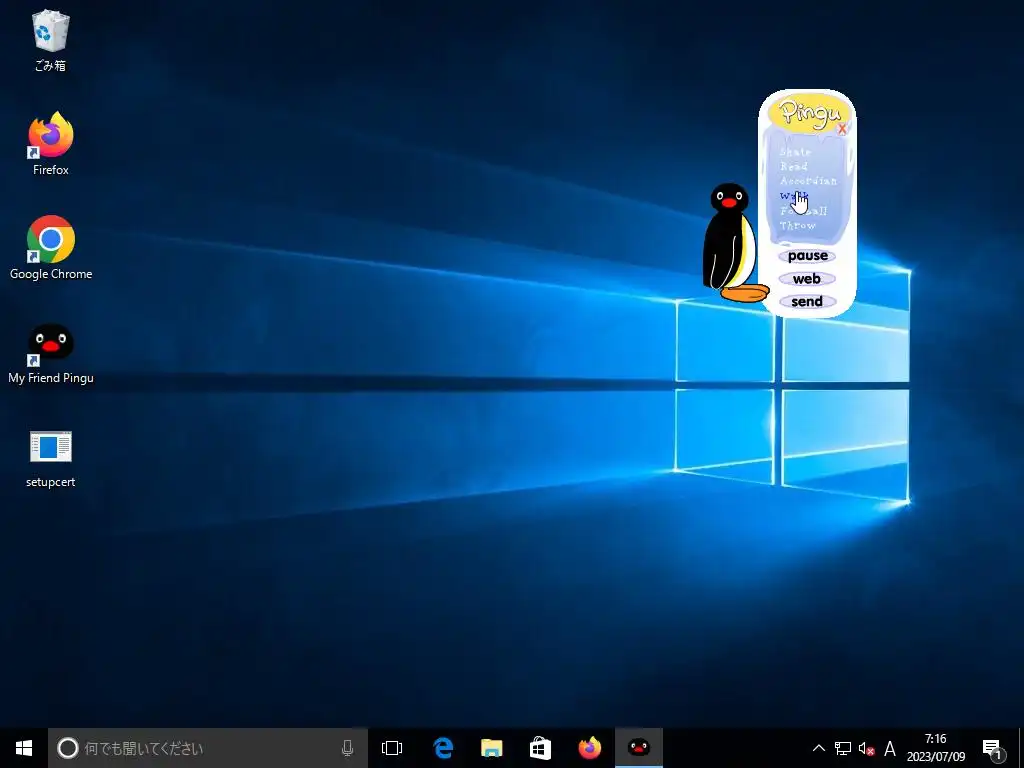Viewport: 1024px width, 768px height.
Task: Click the send button in Pingu panel
Action: pos(807,302)
